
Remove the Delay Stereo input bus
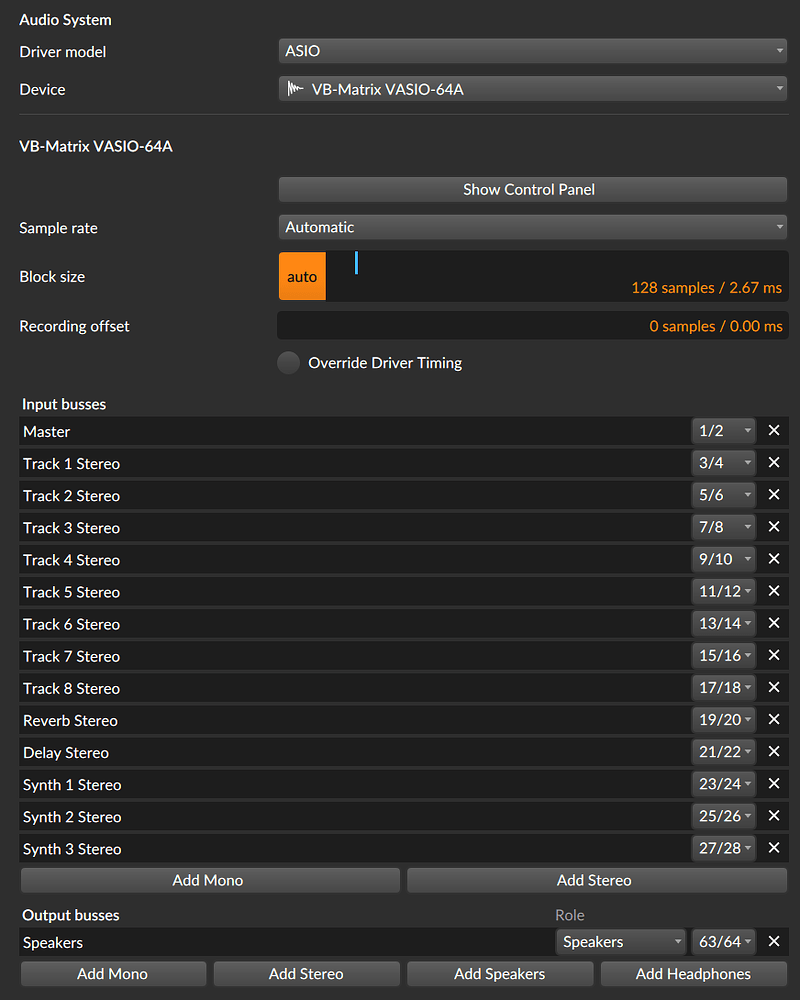tap(773, 751)
